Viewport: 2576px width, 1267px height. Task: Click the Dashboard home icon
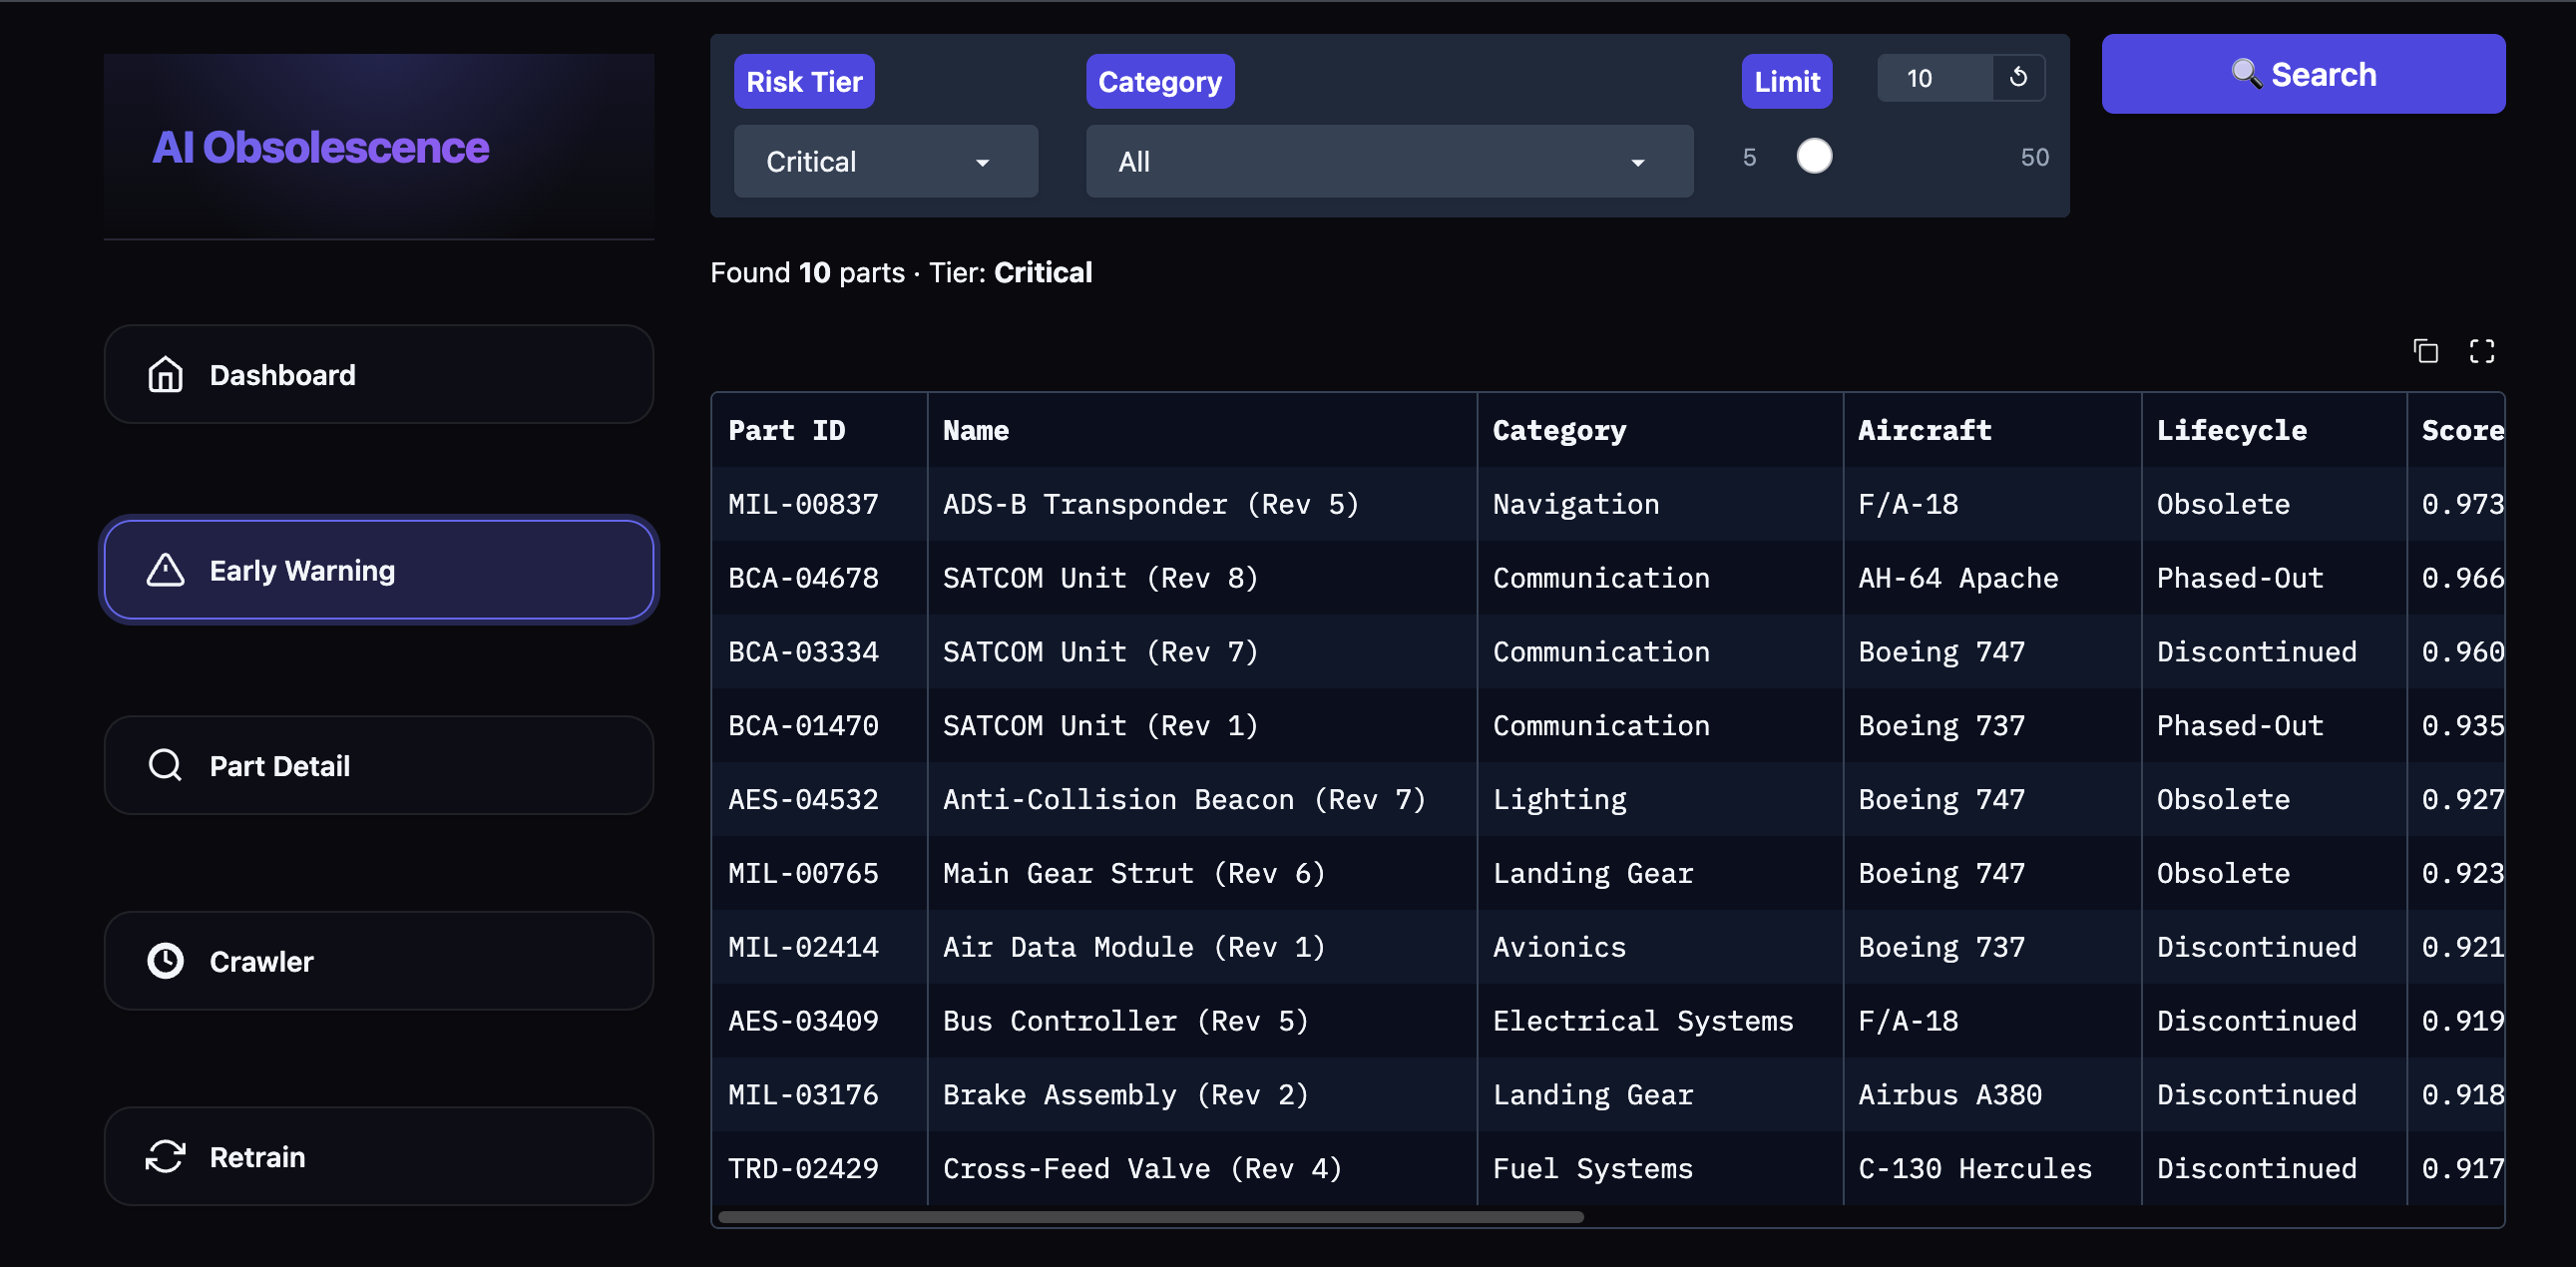click(165, 375)
